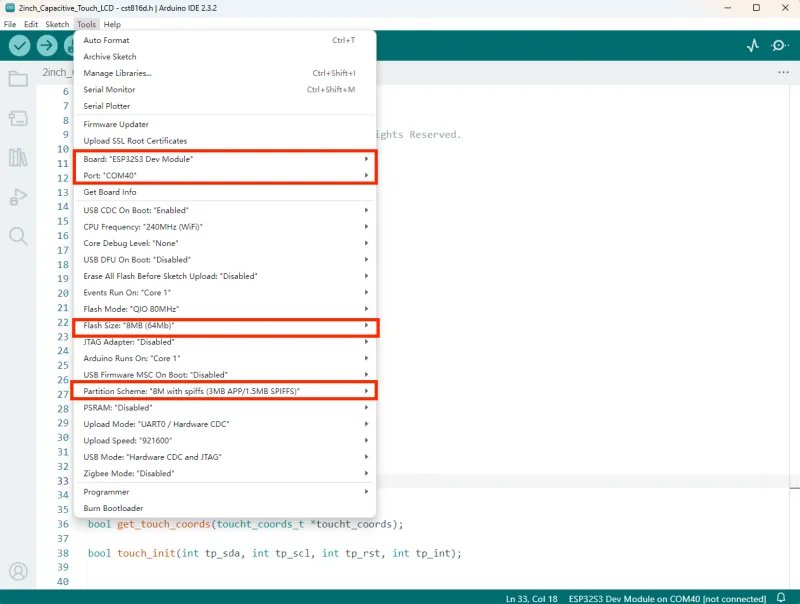The width and height of the screenshot is (800, 604).
Task: Open the Help menu
Action: pos(112,24)
